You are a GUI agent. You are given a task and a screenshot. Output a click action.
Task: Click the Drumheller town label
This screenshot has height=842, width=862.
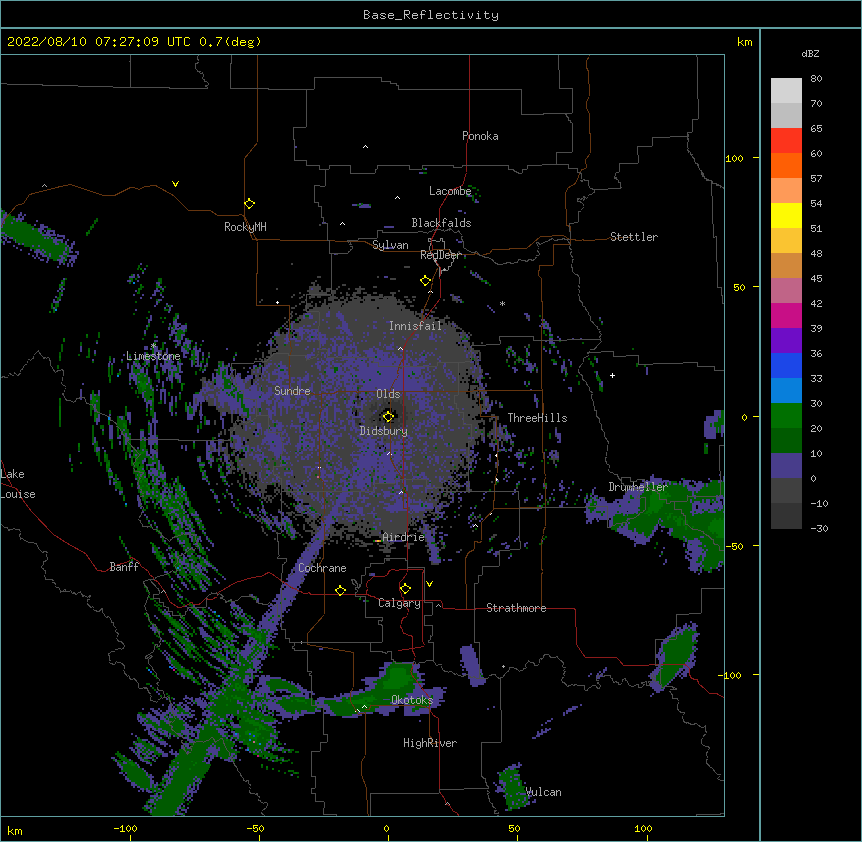click(x=638, y=487)
